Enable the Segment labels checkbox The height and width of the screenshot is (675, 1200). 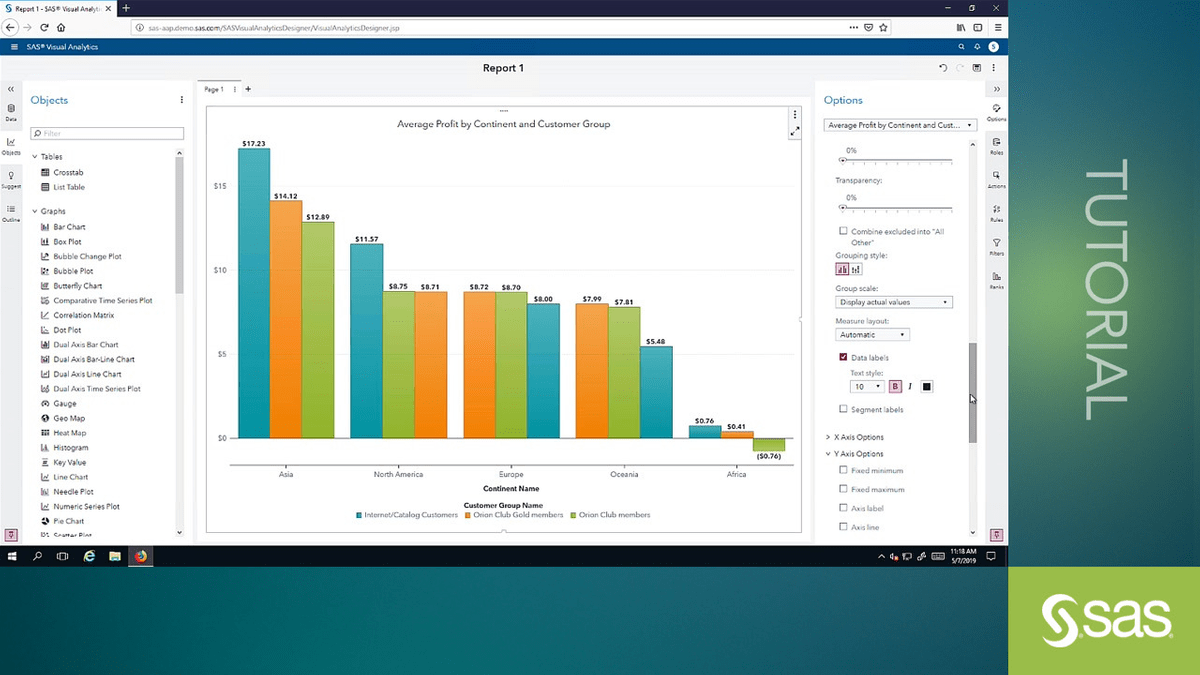click(x=844, y=409)
